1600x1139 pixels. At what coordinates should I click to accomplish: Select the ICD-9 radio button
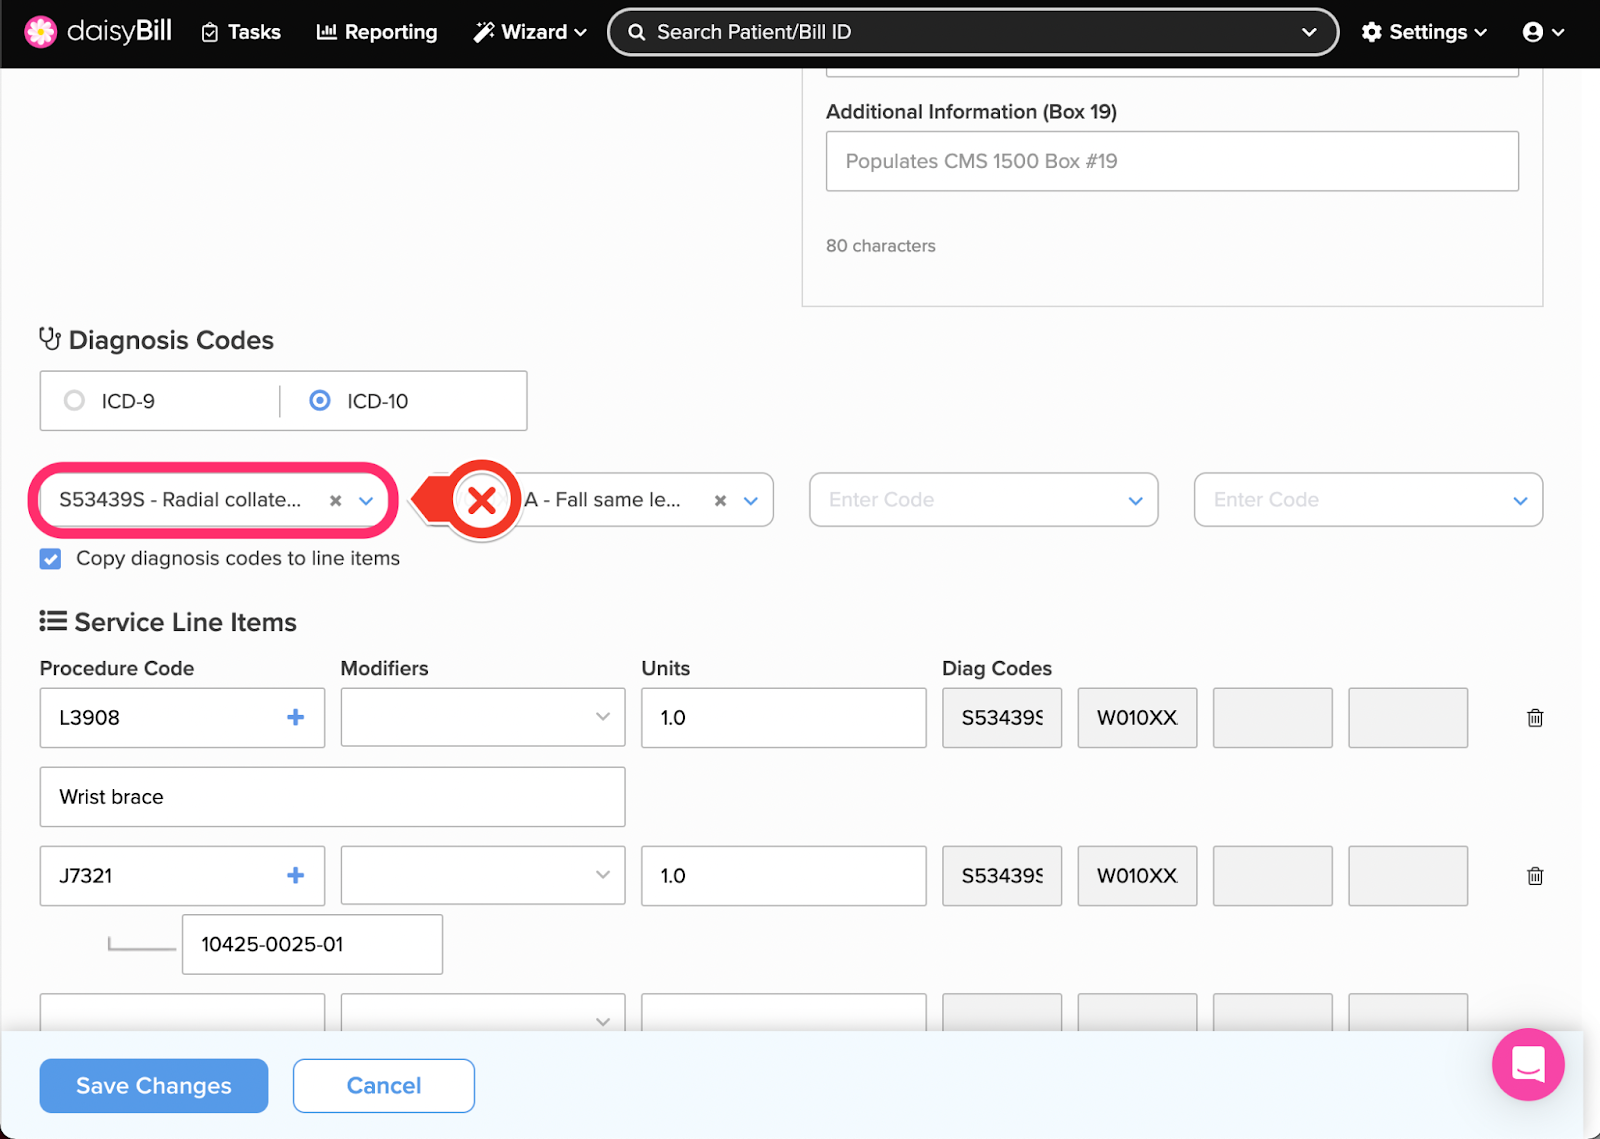click(x=75, y=401)
